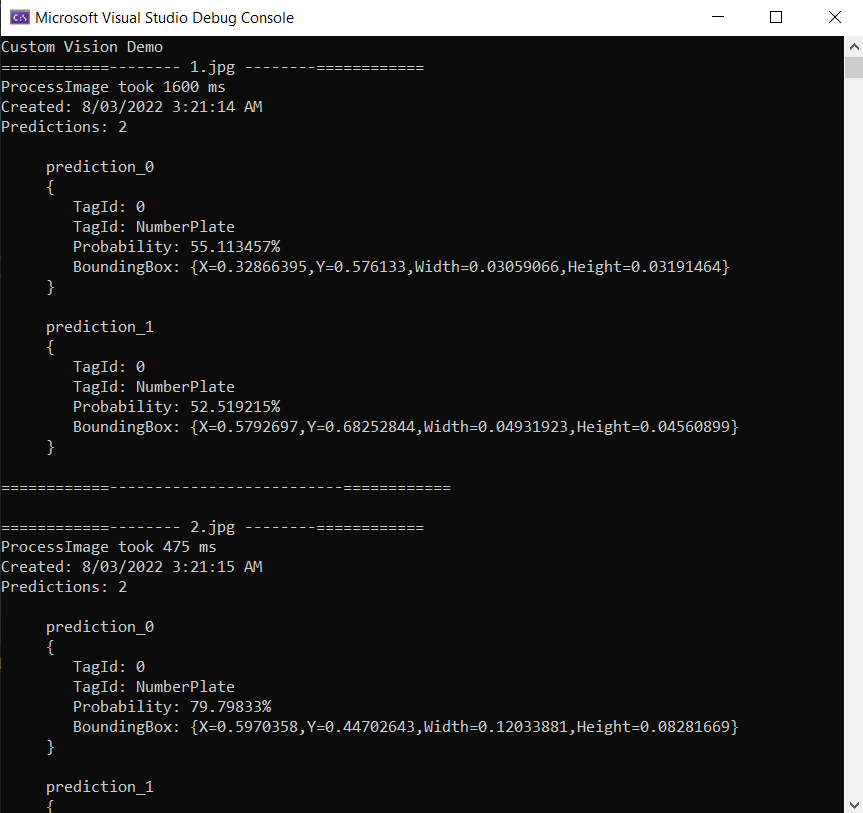Click the console app icon in title bar
This screenshot has height=813, width=863.
(19, 18)
